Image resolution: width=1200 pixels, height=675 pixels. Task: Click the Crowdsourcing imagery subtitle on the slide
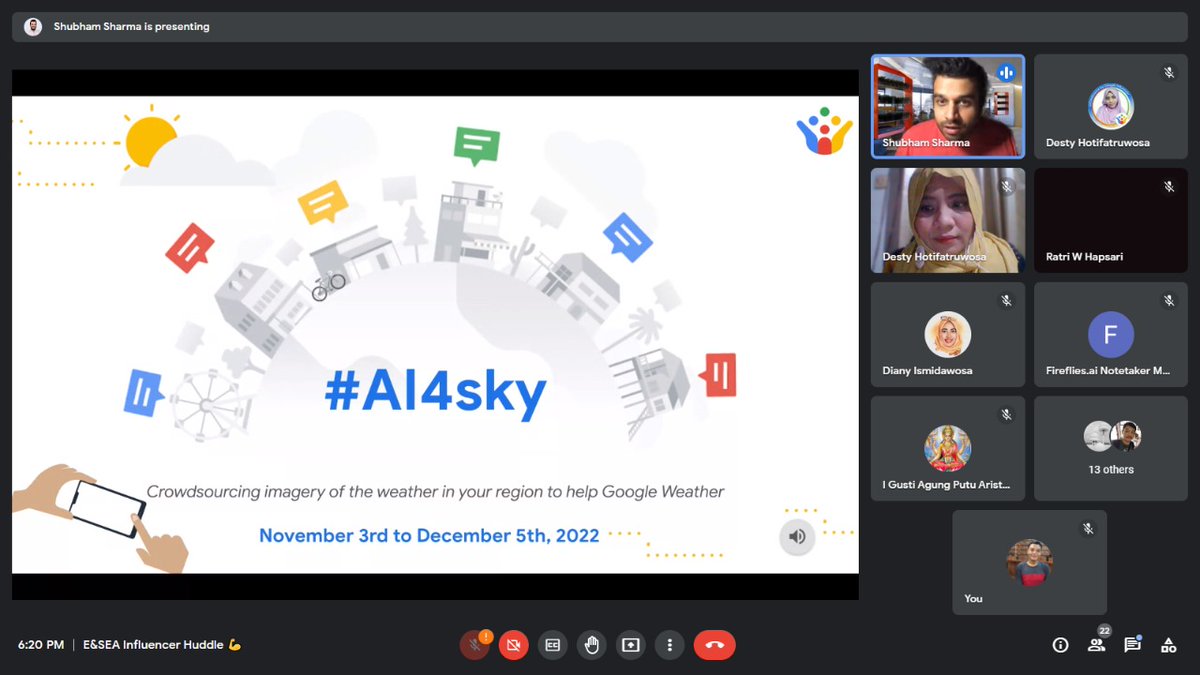pos(435,491)
